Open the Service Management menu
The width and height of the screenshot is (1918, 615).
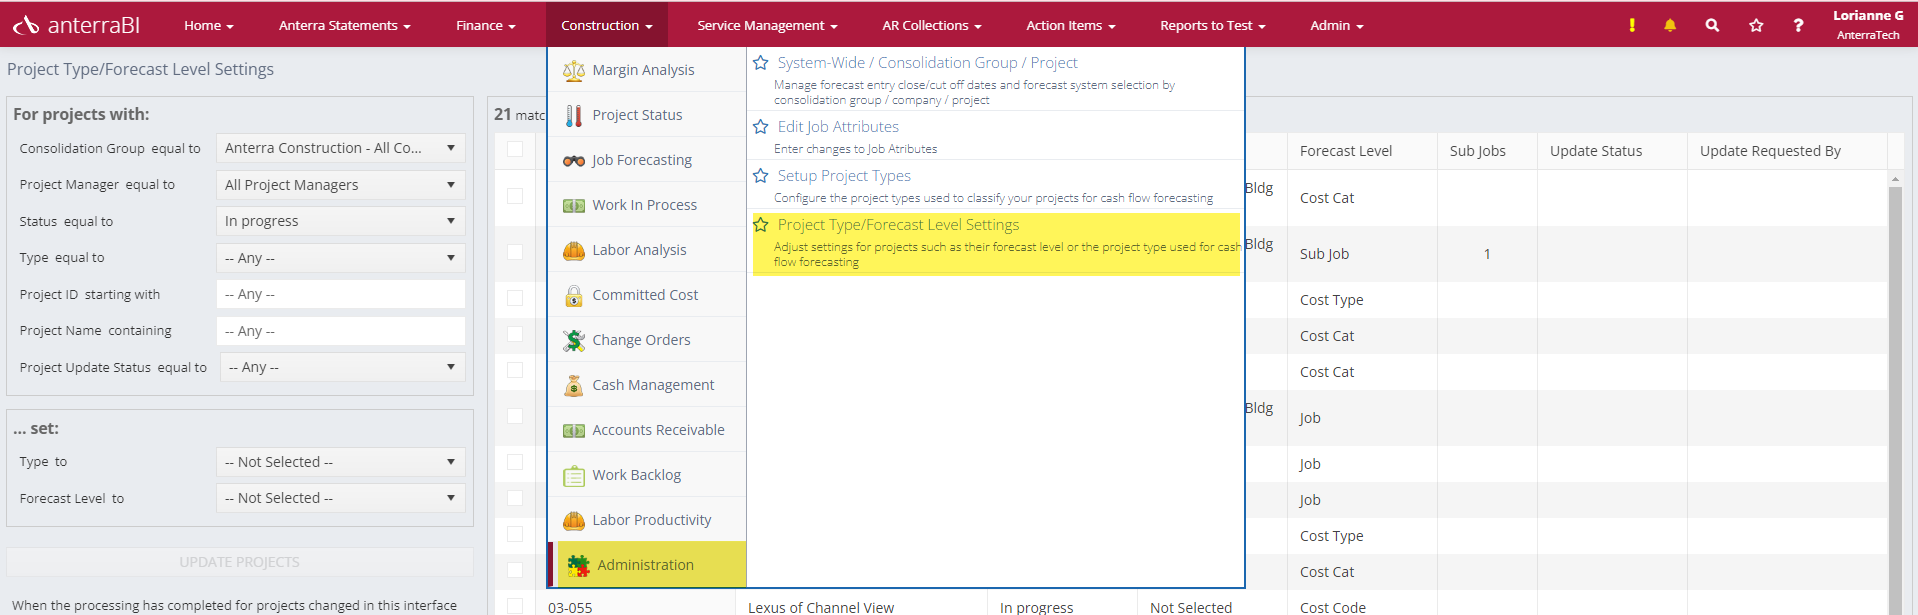(768, 25)
